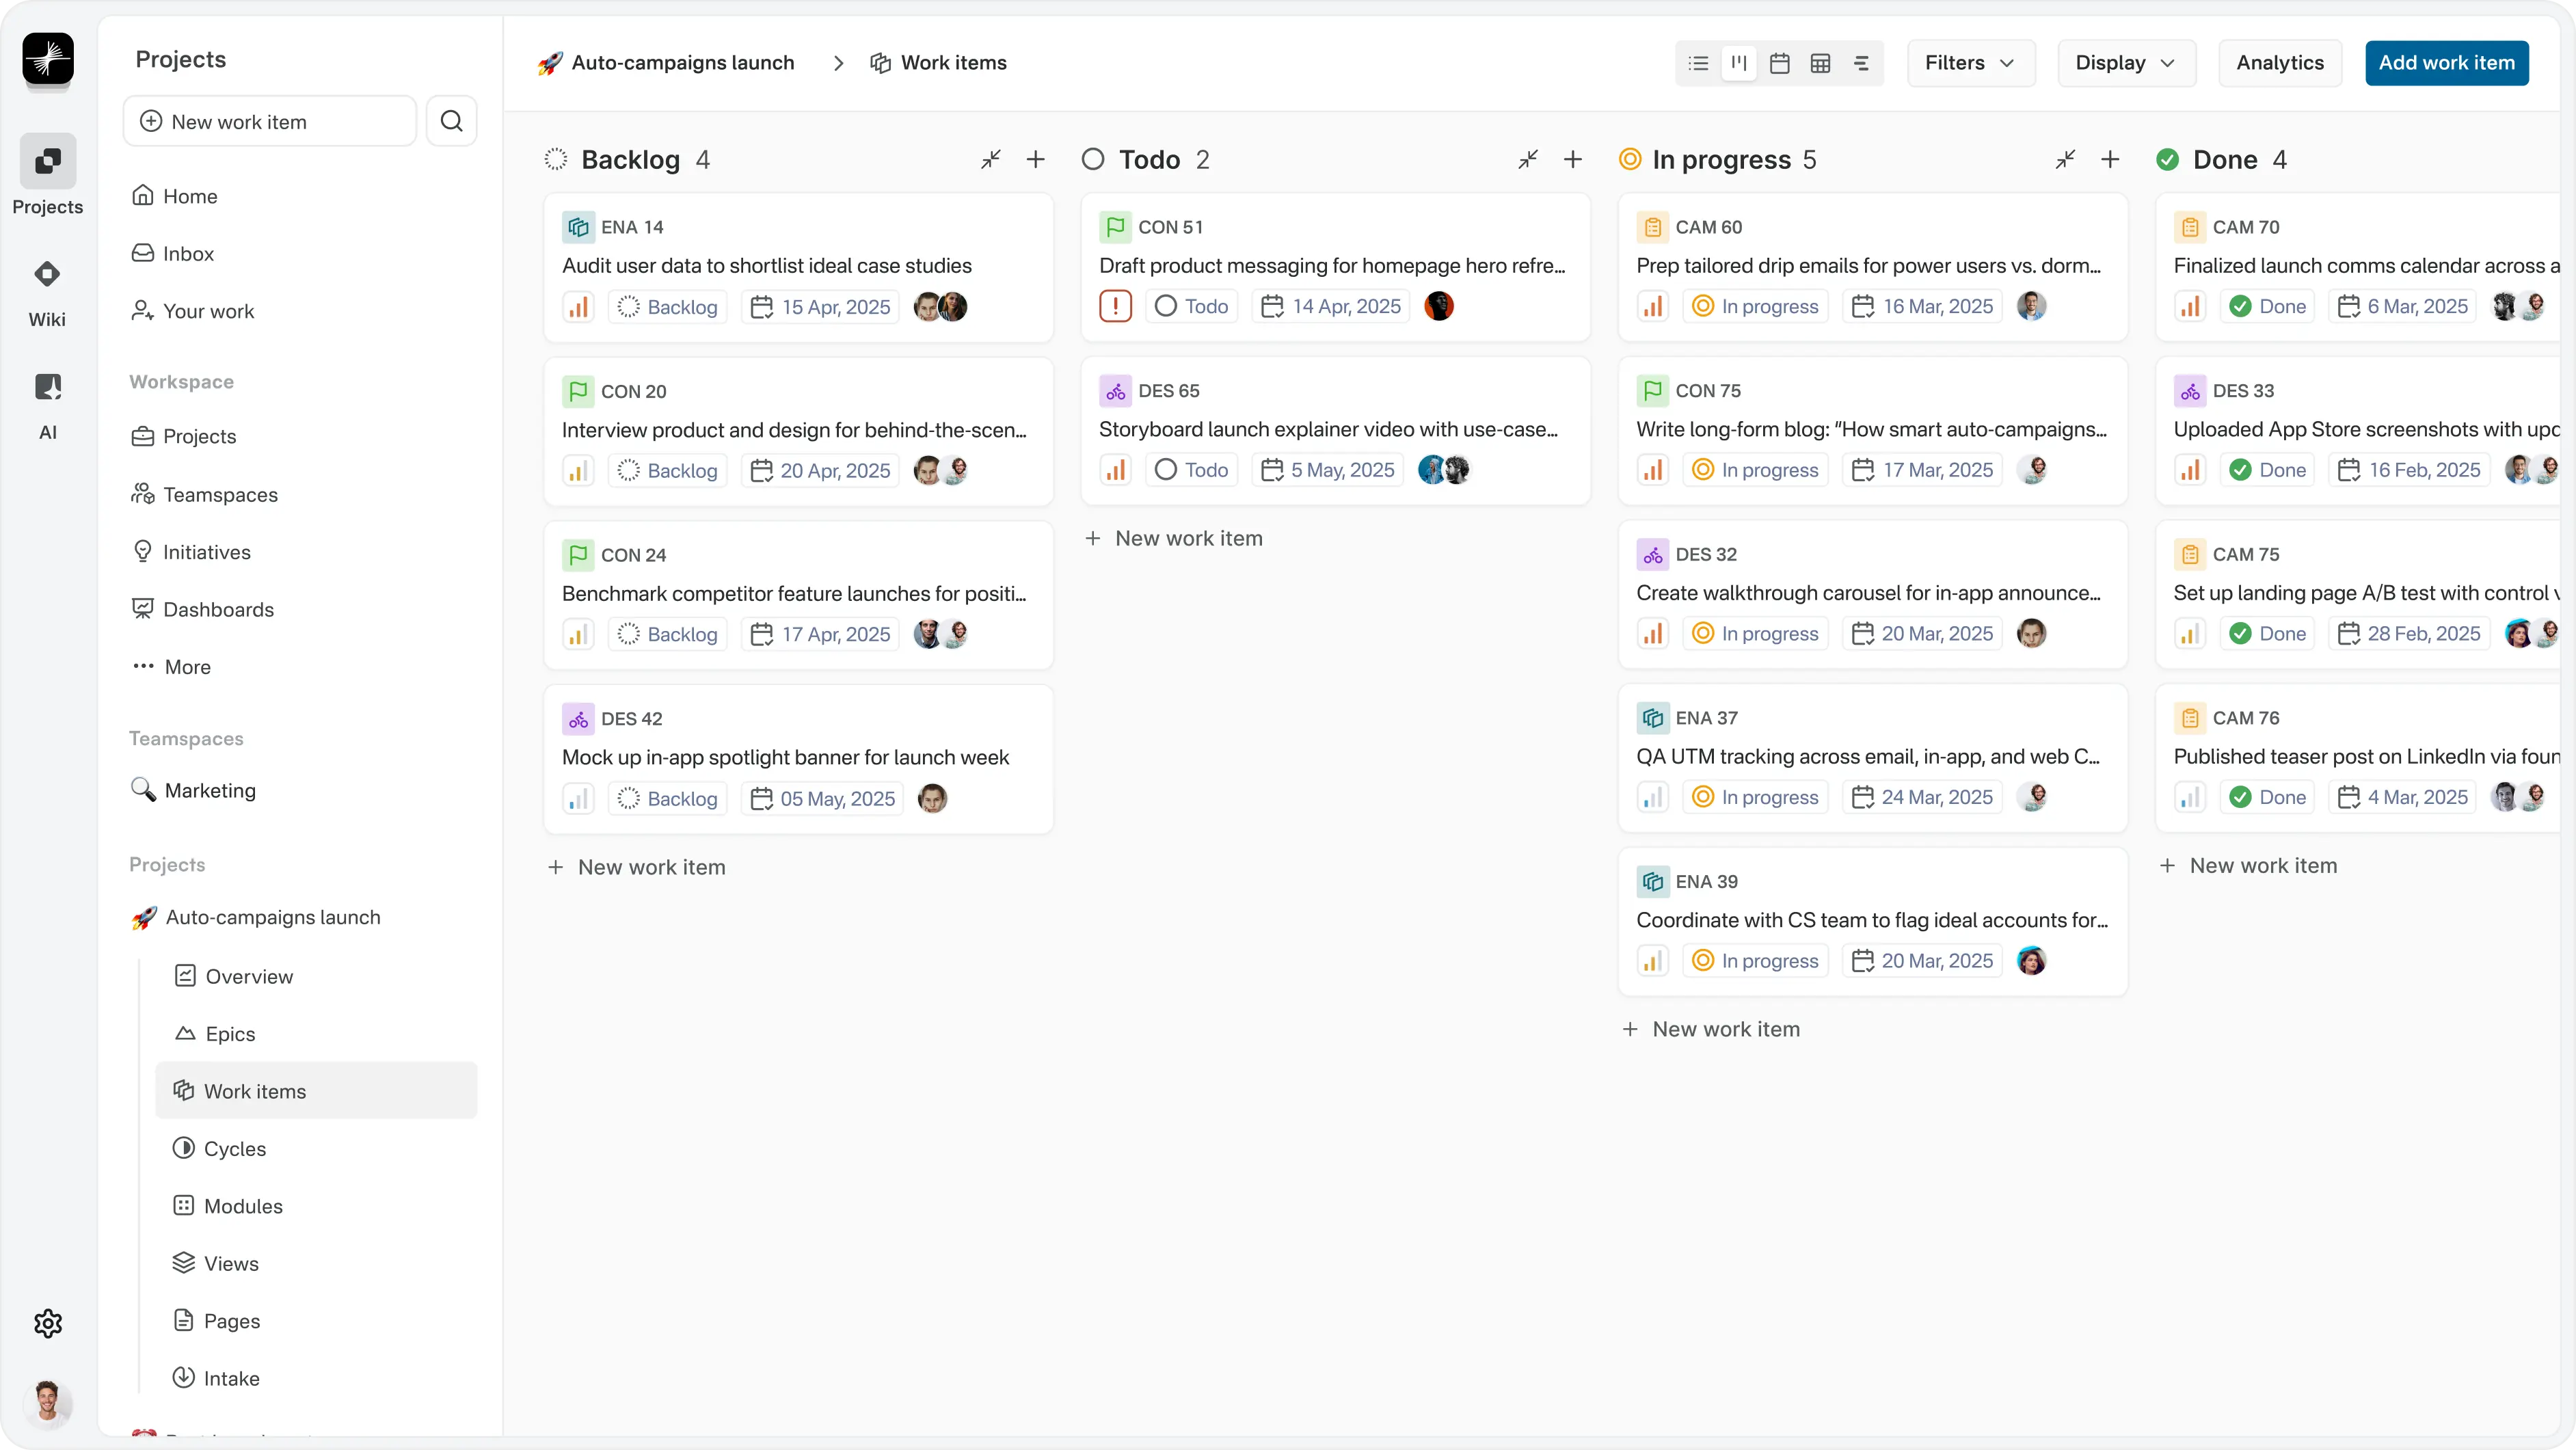Open the Inbox menu item
Viewport: 2576px width, 1450px height.
click(x=188, y=253)
